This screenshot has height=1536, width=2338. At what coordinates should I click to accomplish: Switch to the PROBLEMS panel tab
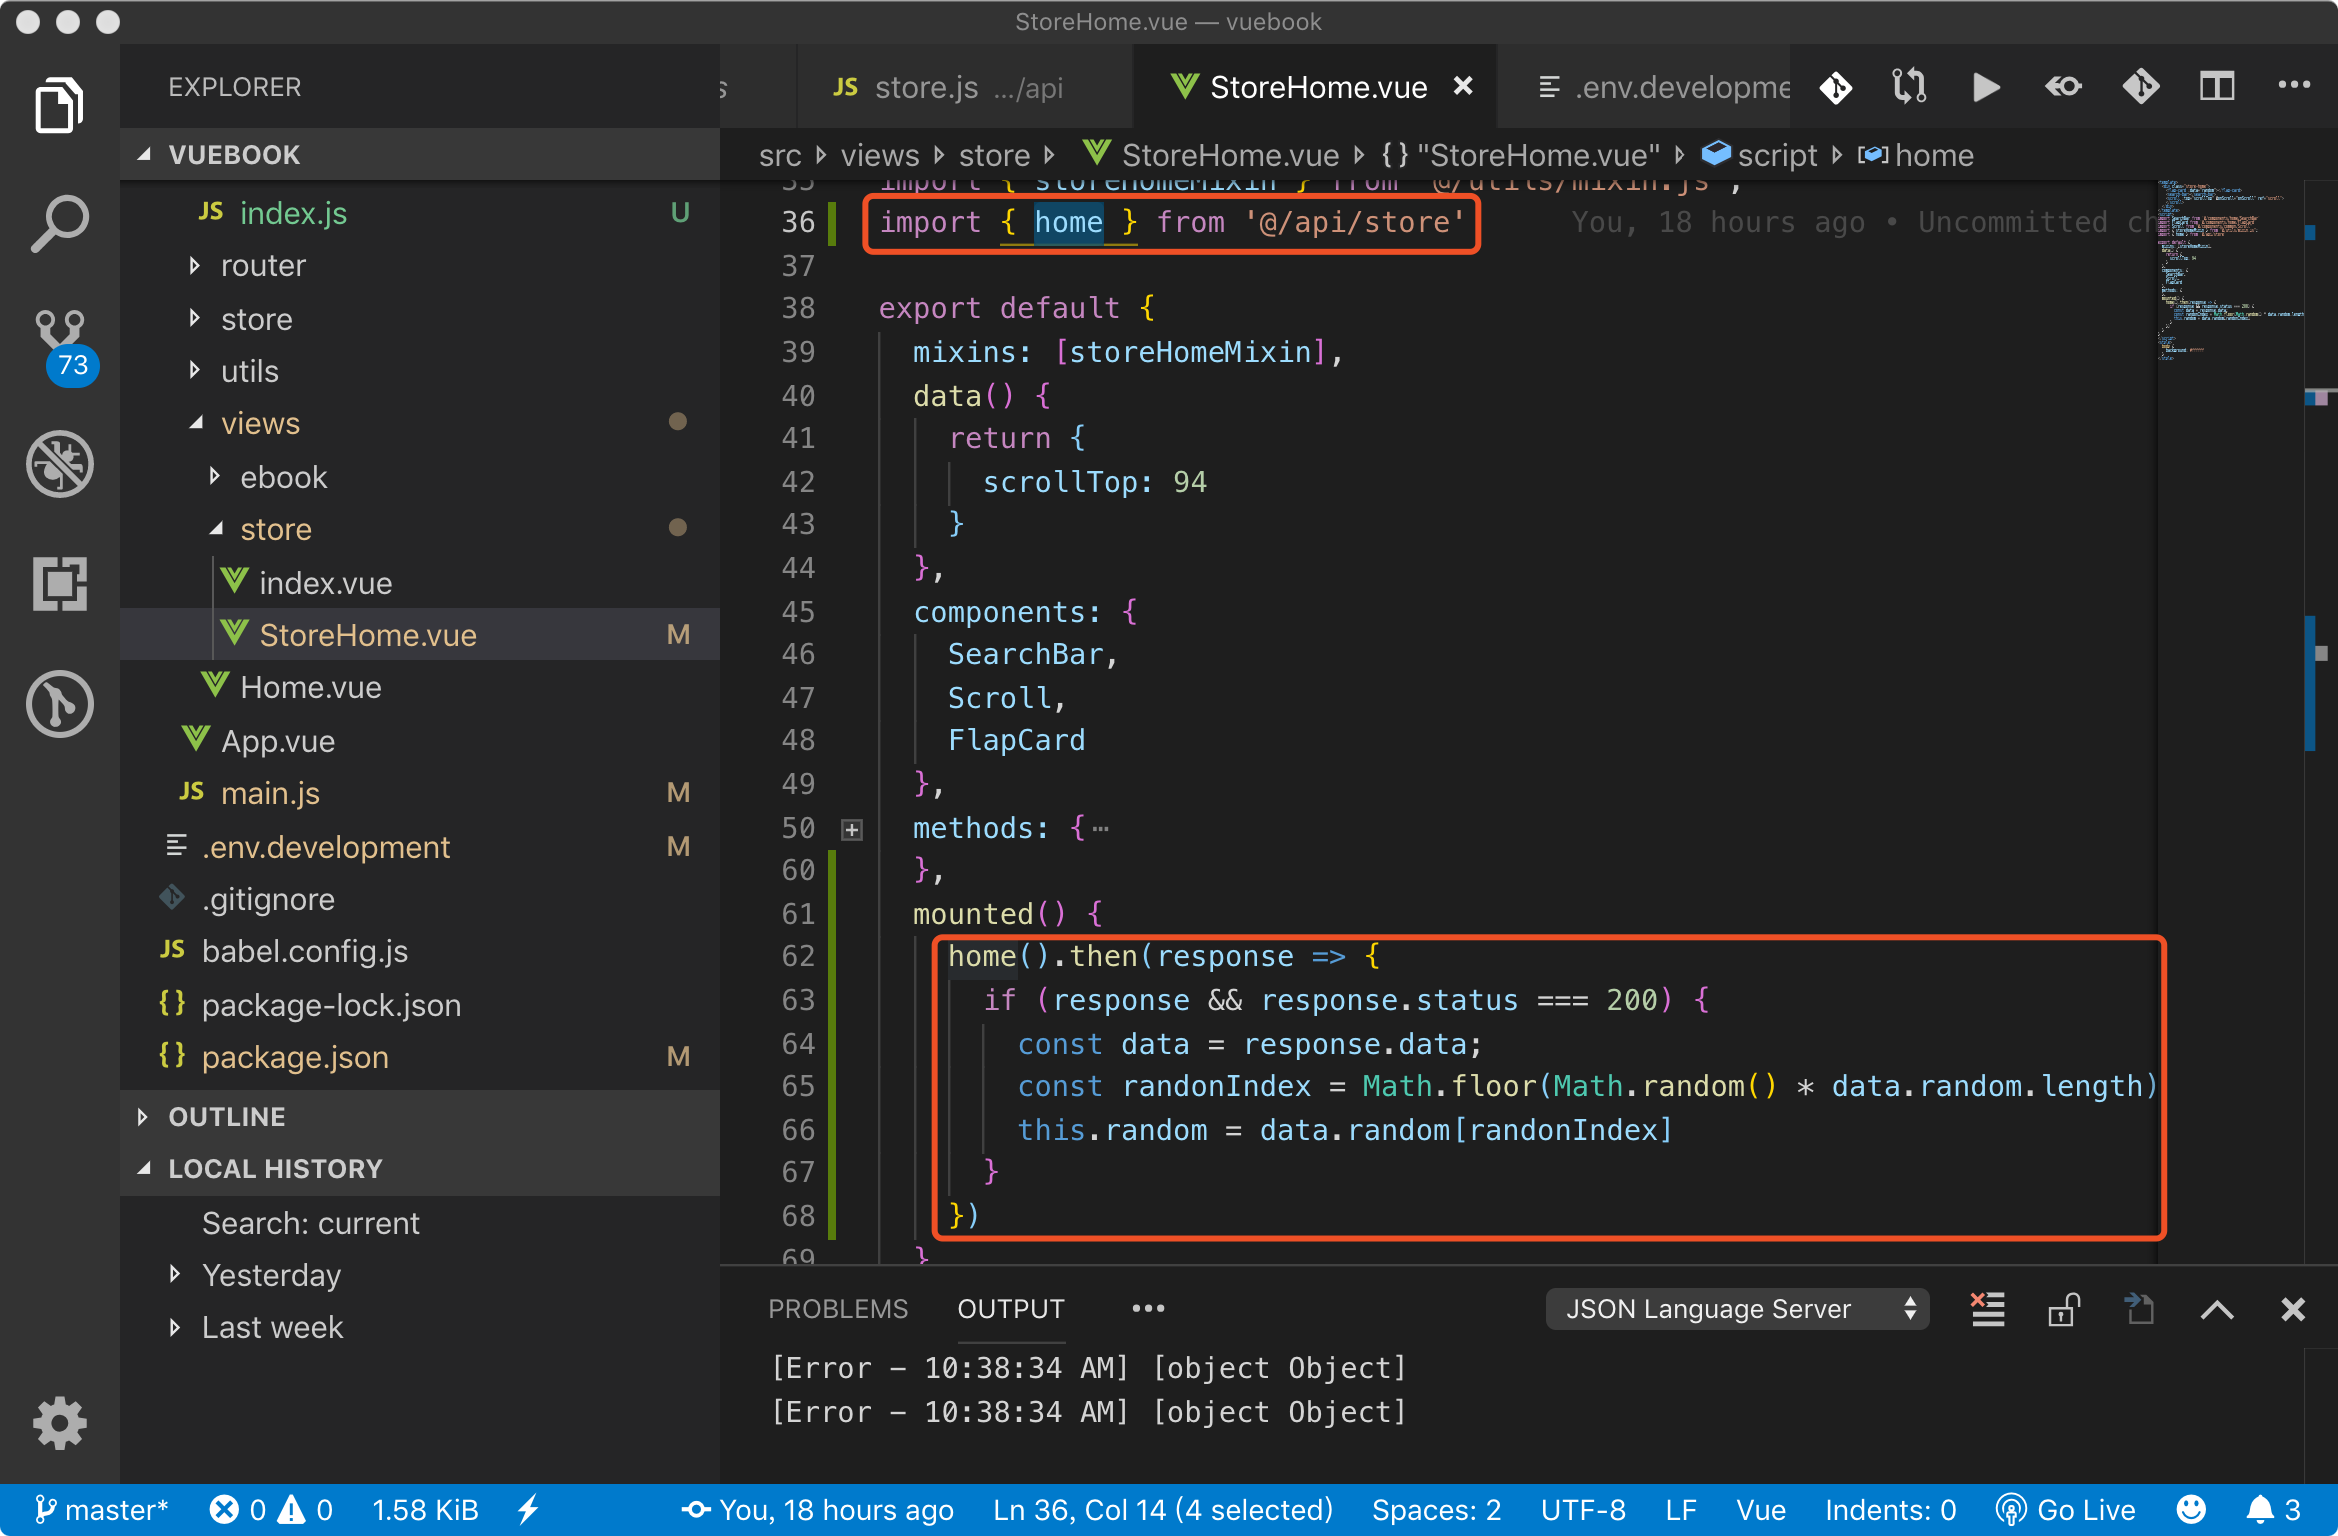(837, 1309)
